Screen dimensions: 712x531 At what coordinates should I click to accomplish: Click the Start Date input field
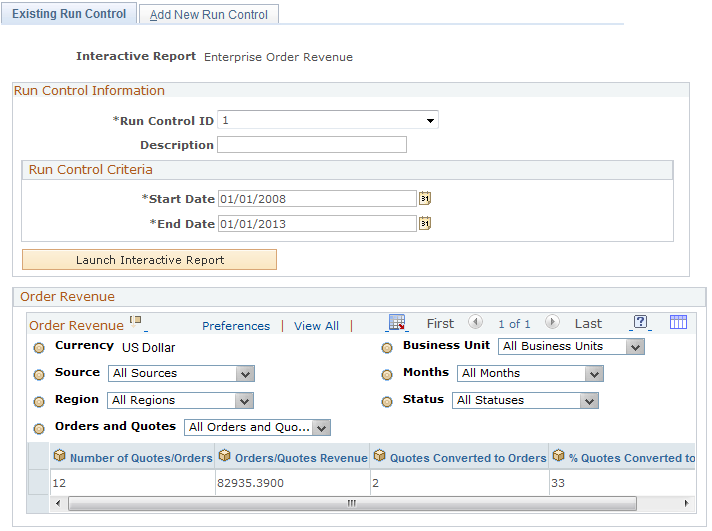(x=317, y=199)
